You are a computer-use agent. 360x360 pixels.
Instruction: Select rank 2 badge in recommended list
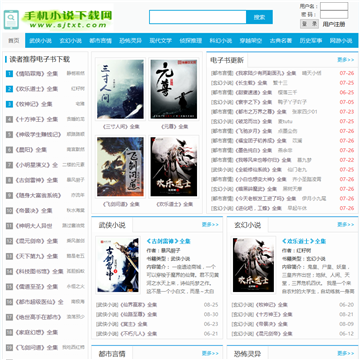pyautogui.click(x=9, y=89)
